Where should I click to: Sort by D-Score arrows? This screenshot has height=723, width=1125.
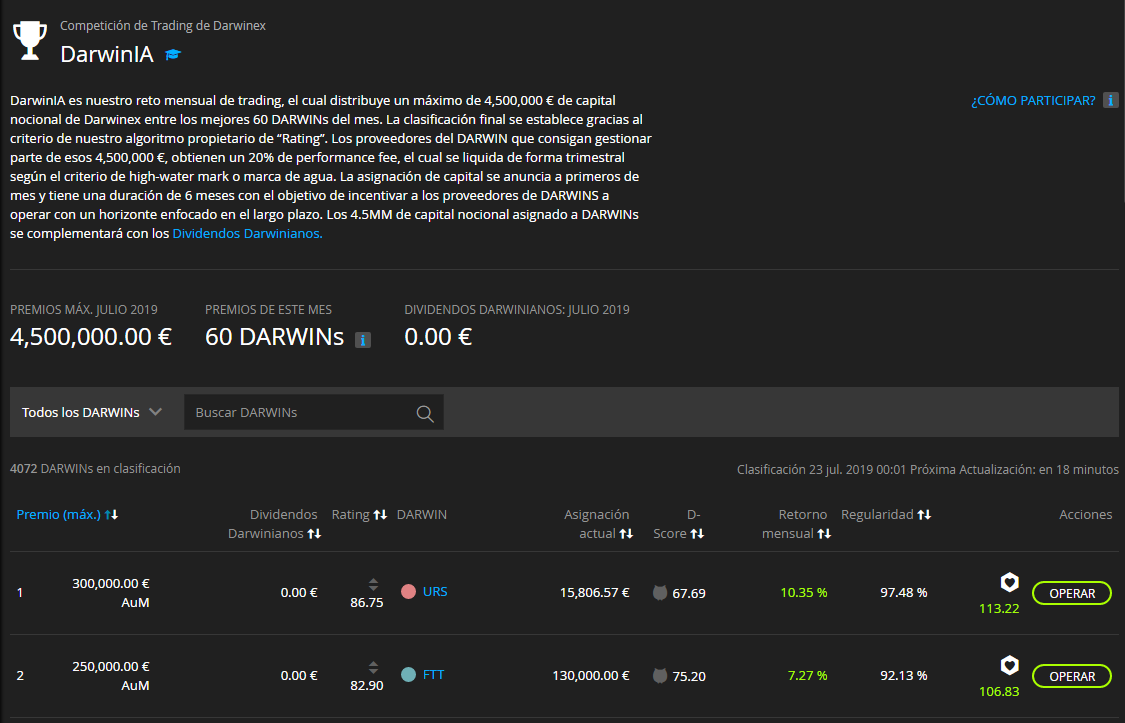[x=697, y=534]
